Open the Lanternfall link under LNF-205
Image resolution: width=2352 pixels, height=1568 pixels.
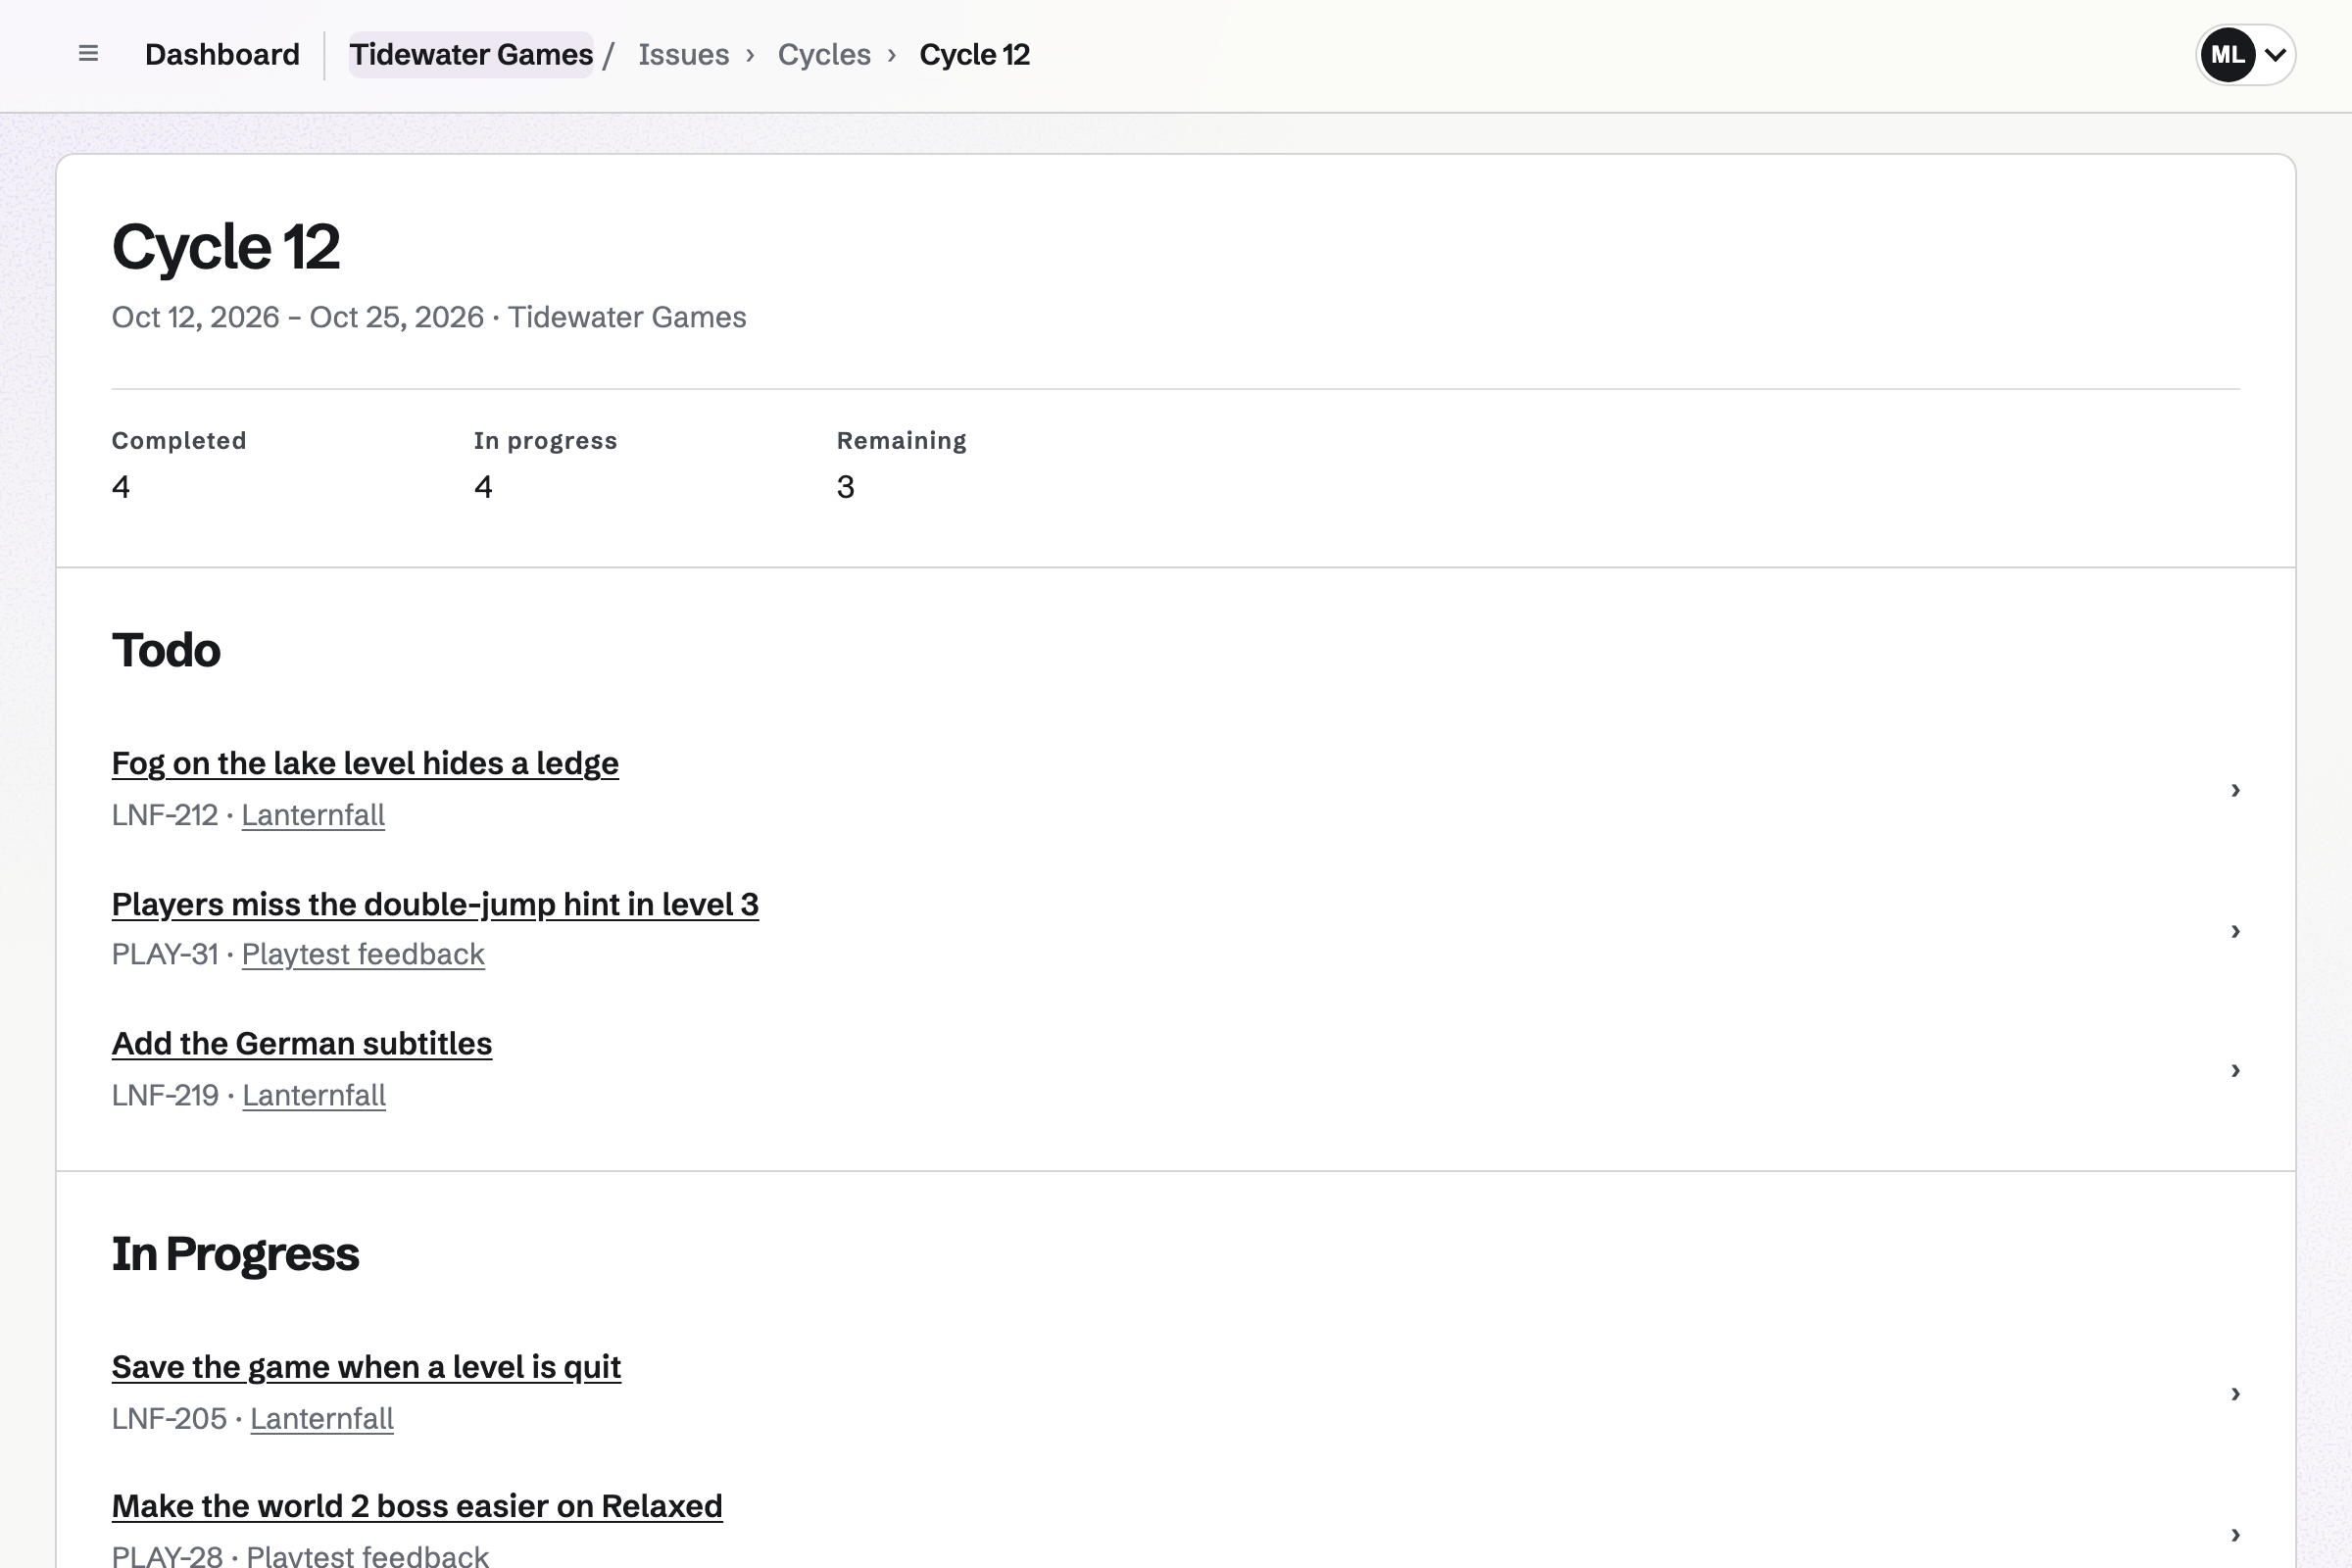tap(322, 1419)
